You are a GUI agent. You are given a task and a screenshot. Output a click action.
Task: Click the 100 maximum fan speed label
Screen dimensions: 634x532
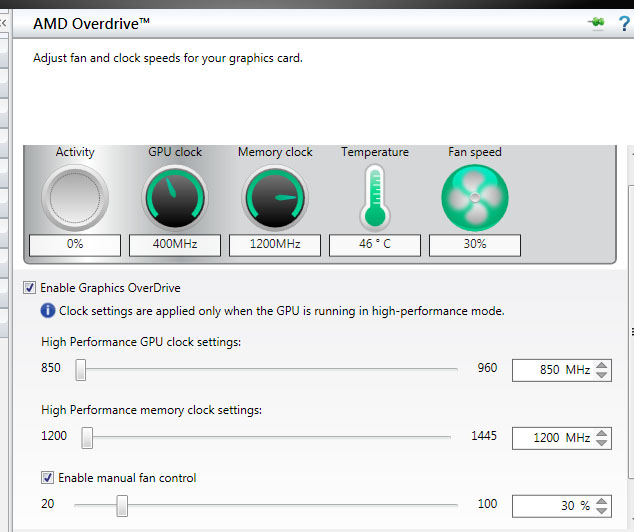[487, 504]
